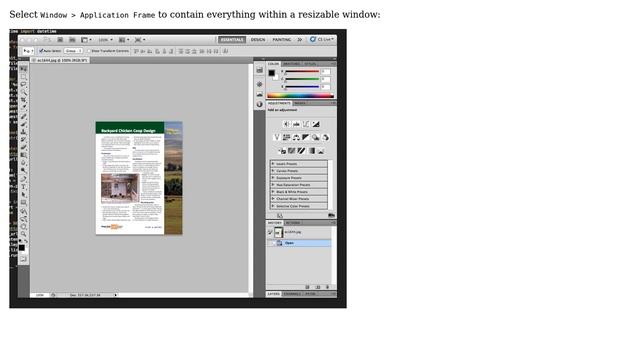Add a Black & White adjustment
The width and height of the screenshot is (640, 360).
306,138
